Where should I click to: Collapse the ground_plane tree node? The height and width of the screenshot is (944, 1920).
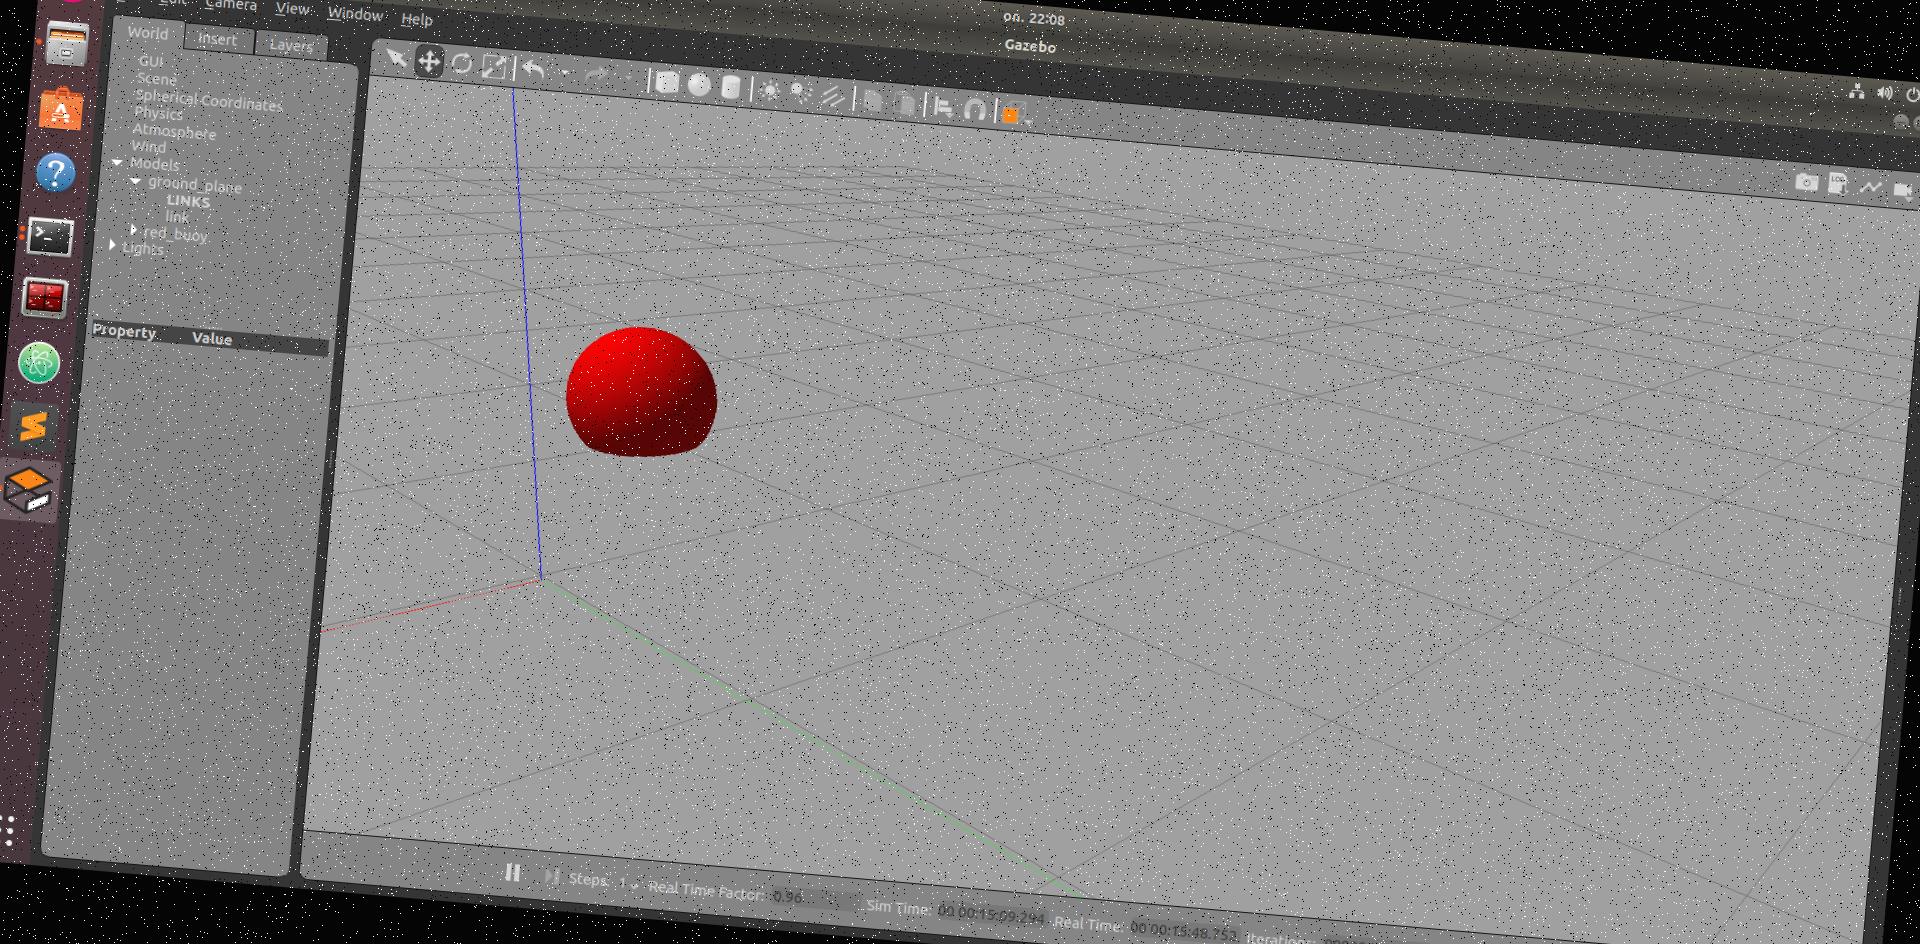tap(136, 181)
